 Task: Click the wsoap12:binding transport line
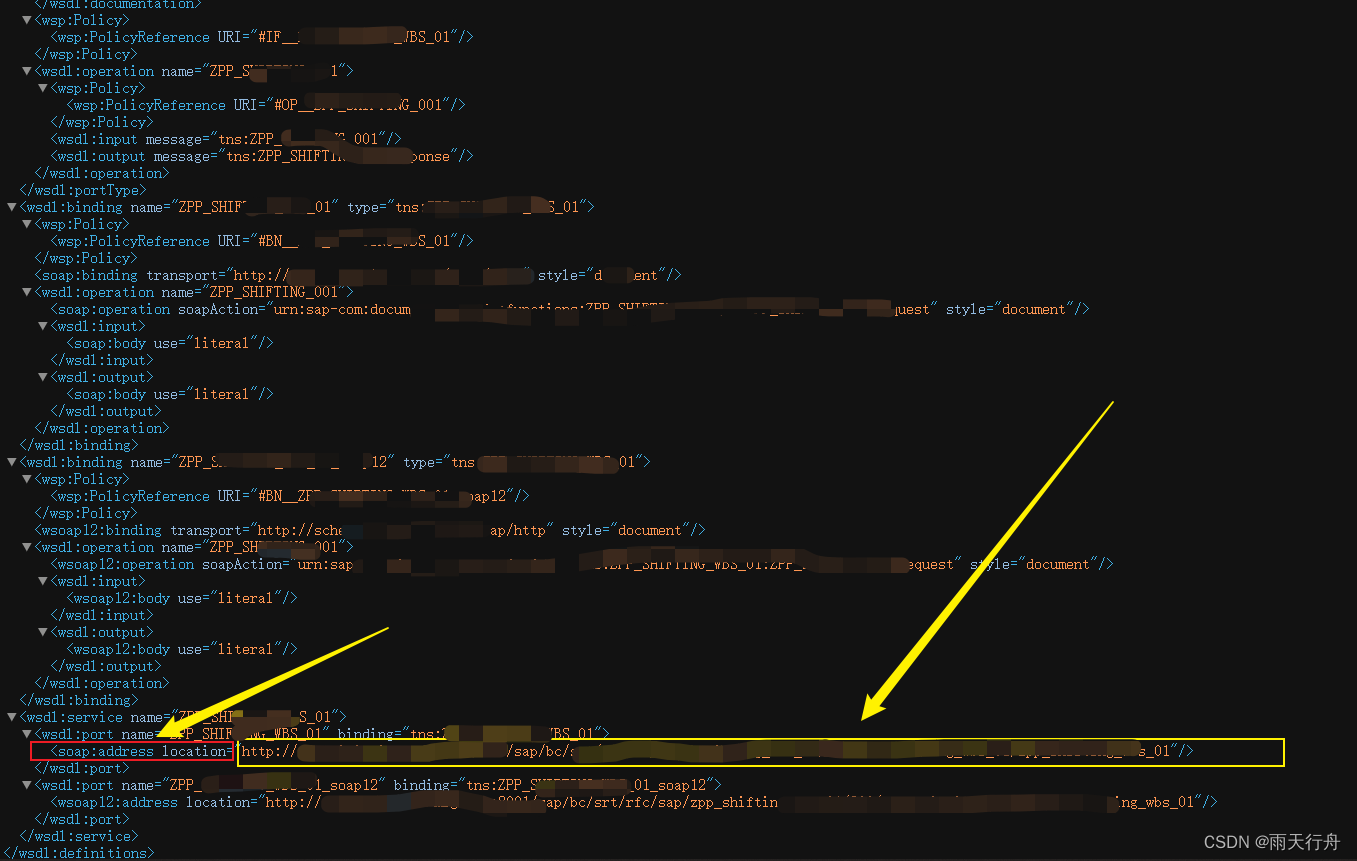[x=370, y=530]
